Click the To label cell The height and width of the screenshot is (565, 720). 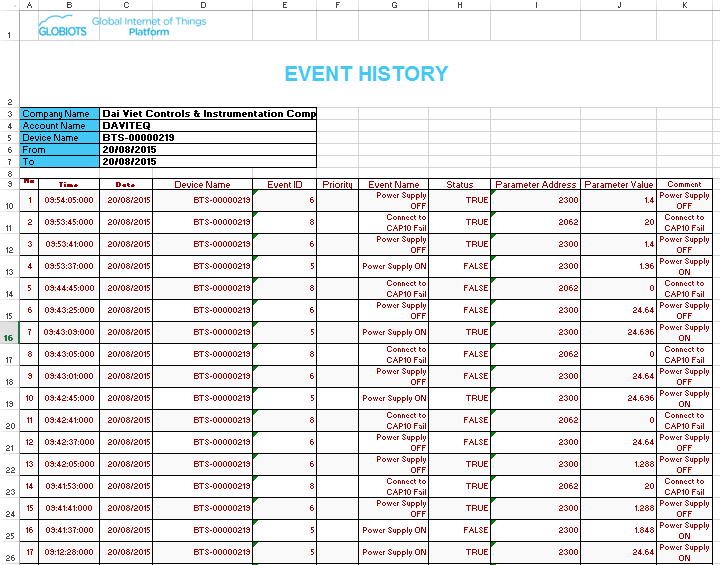tap(60, 161)
